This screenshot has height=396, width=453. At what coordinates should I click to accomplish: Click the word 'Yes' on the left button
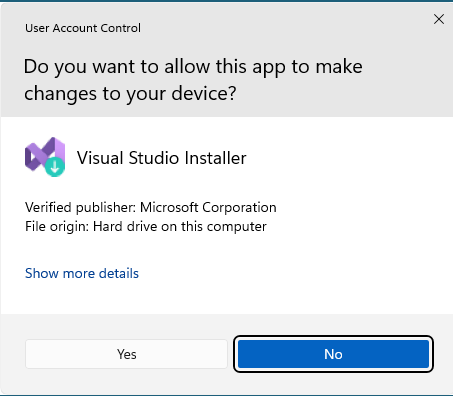126,354
